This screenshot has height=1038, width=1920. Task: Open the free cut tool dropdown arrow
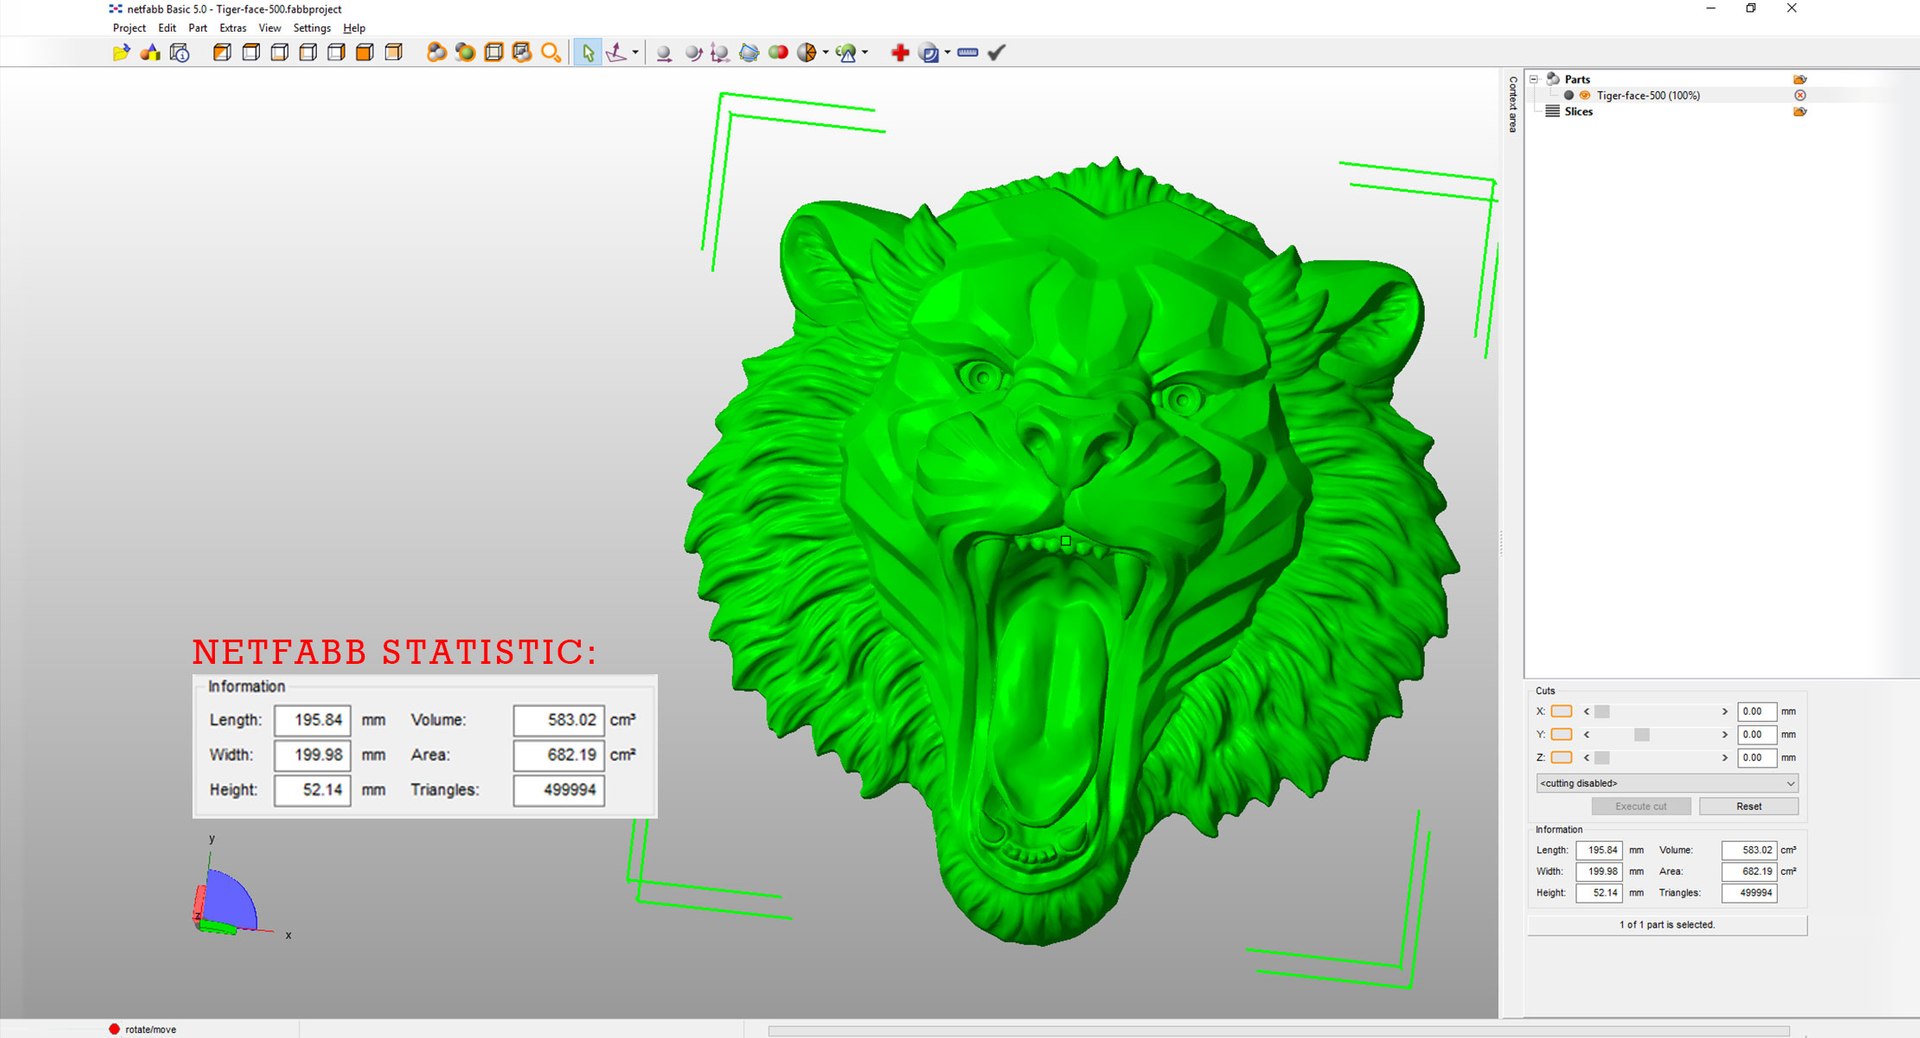825,53
